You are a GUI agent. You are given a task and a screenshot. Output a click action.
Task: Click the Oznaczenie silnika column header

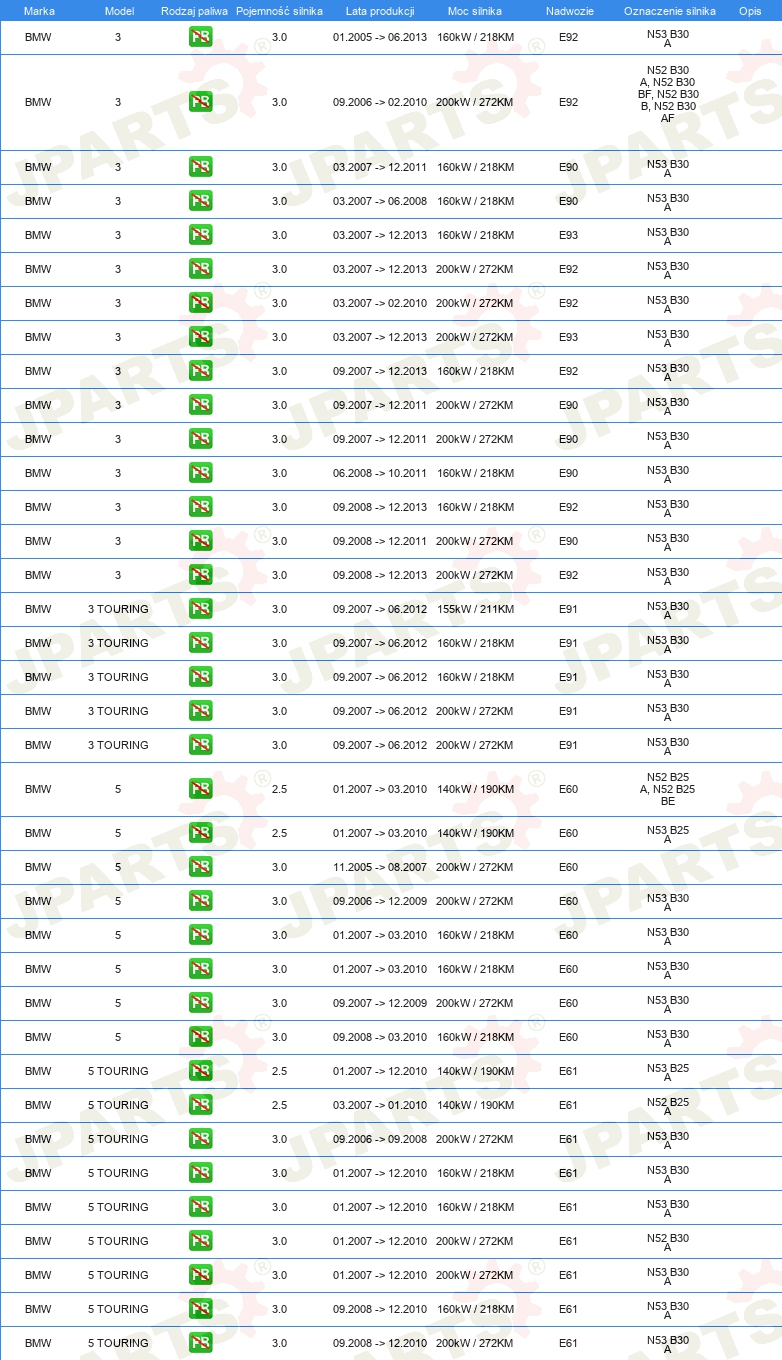[670, 11]
